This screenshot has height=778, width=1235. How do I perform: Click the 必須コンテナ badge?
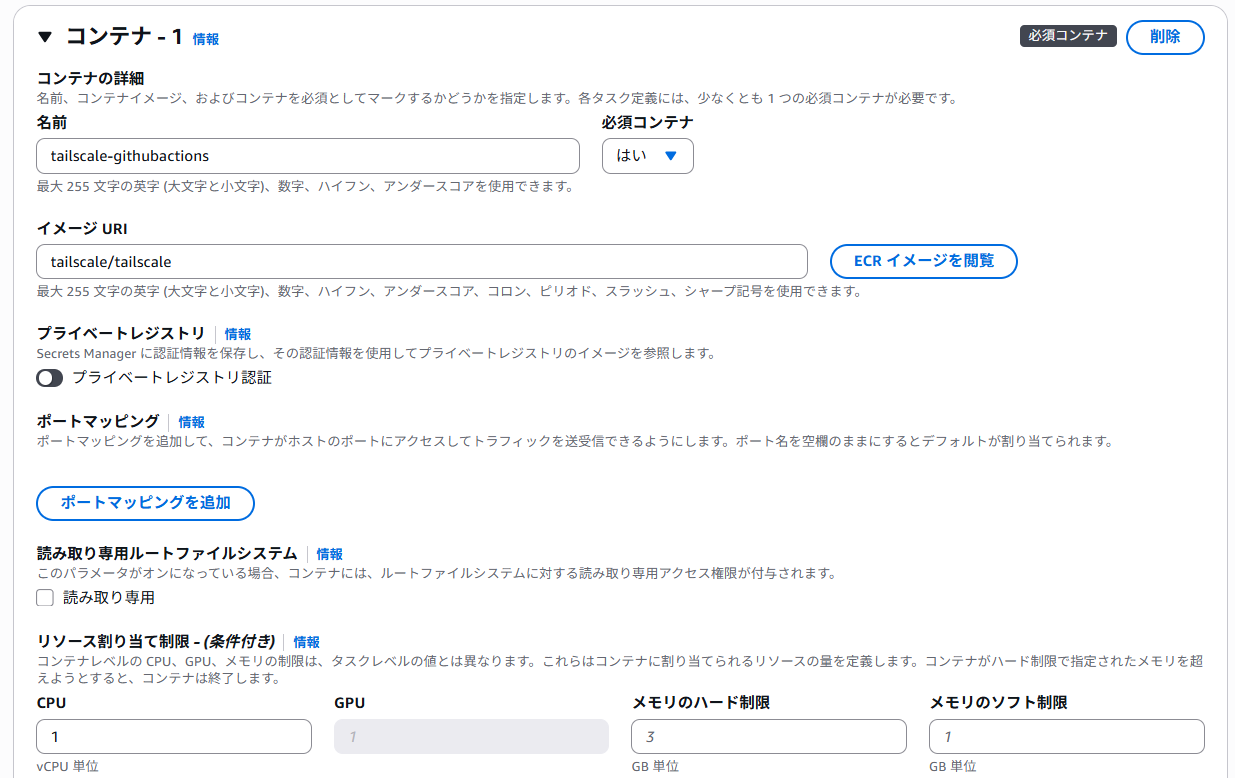pyautogui.click(x=1068, y=34)
